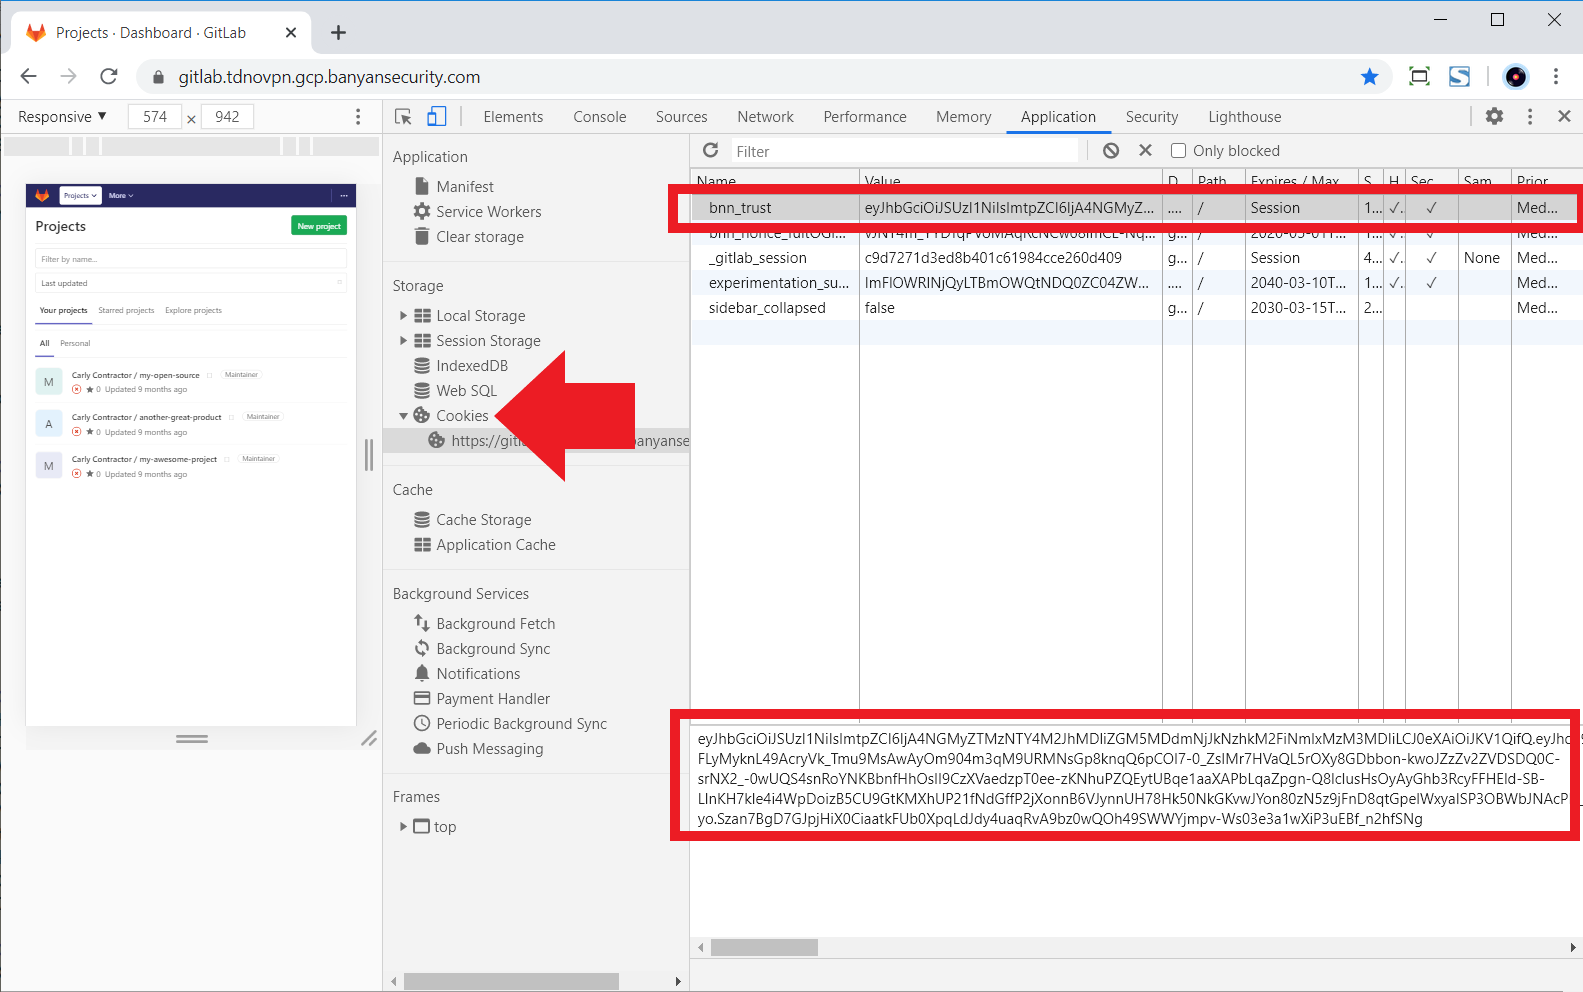Screen dimensions: 1583x992
Task: Click Clear storage in Application panel
Action: click(479, 237)
